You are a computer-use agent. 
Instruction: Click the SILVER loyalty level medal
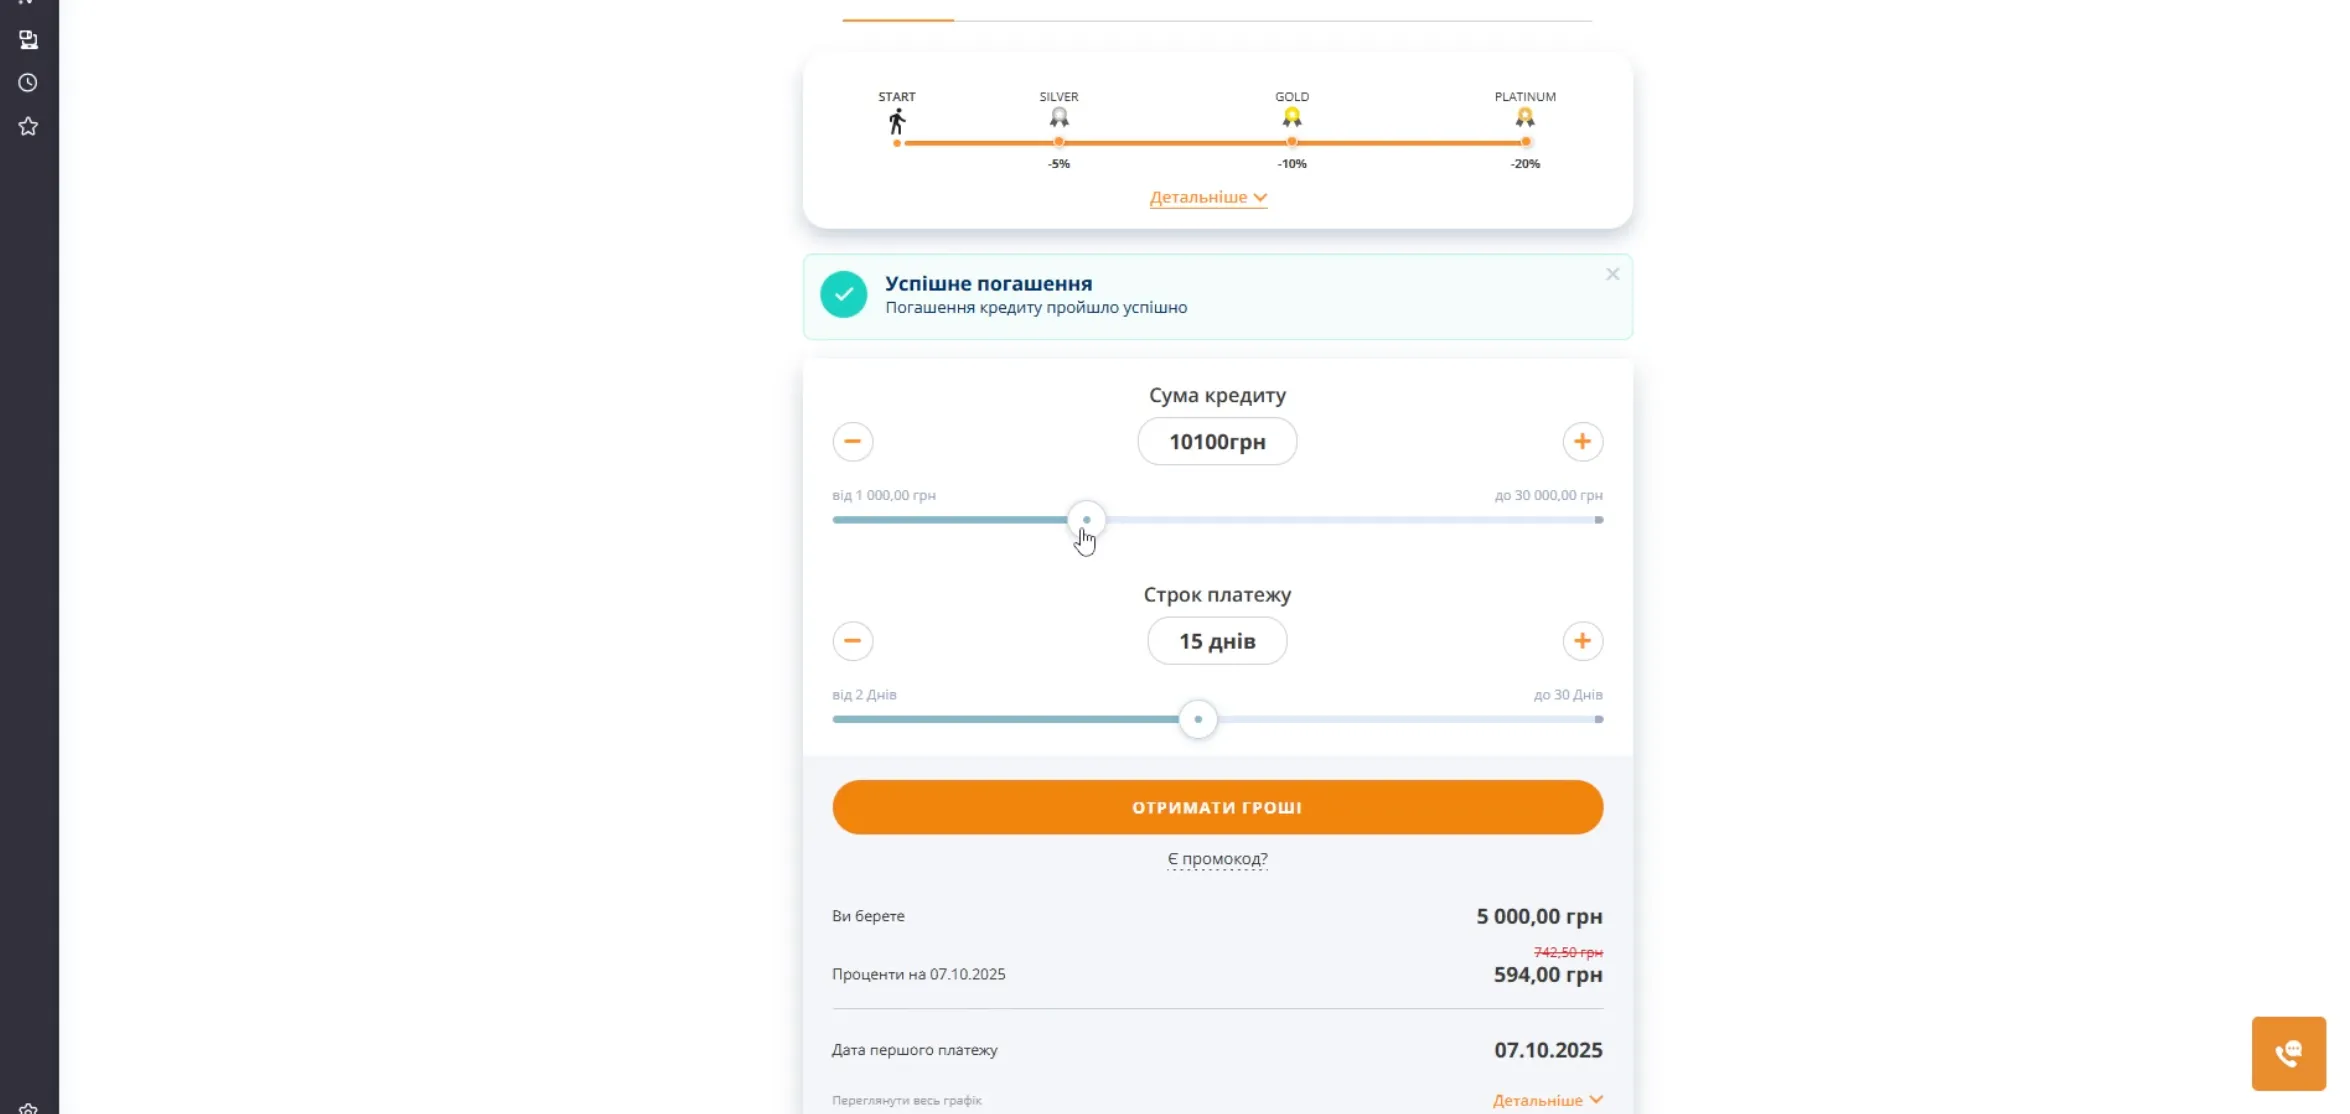pyautogui.click(x=1059, y=118)
